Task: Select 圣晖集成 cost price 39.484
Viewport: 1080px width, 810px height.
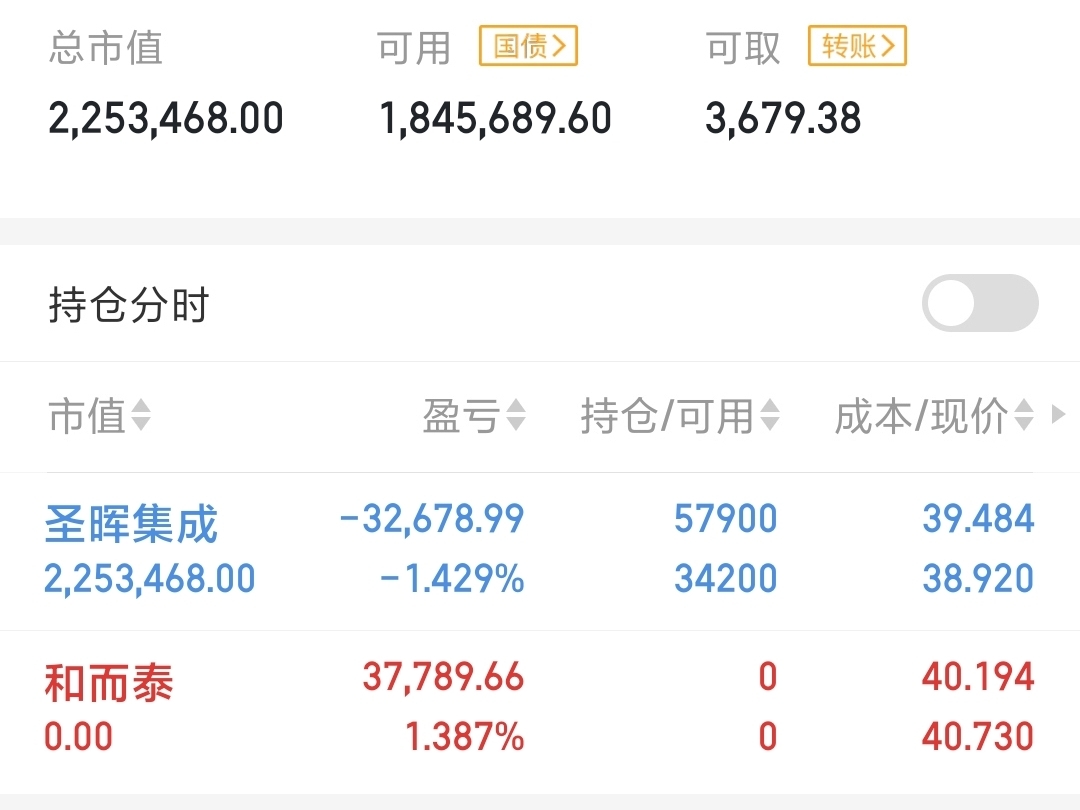Action: click(978, 519)
